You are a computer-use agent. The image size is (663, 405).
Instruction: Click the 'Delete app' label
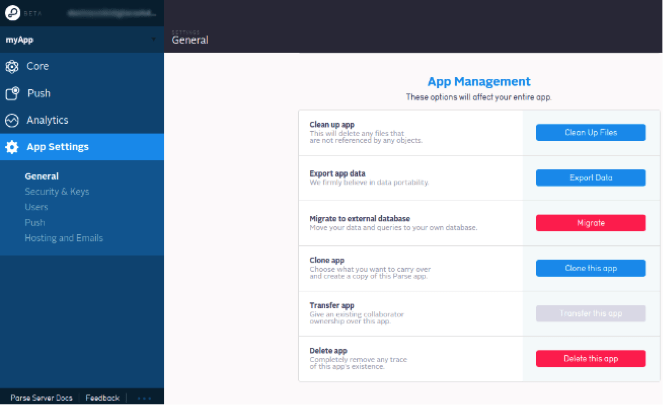click(328, 350)
